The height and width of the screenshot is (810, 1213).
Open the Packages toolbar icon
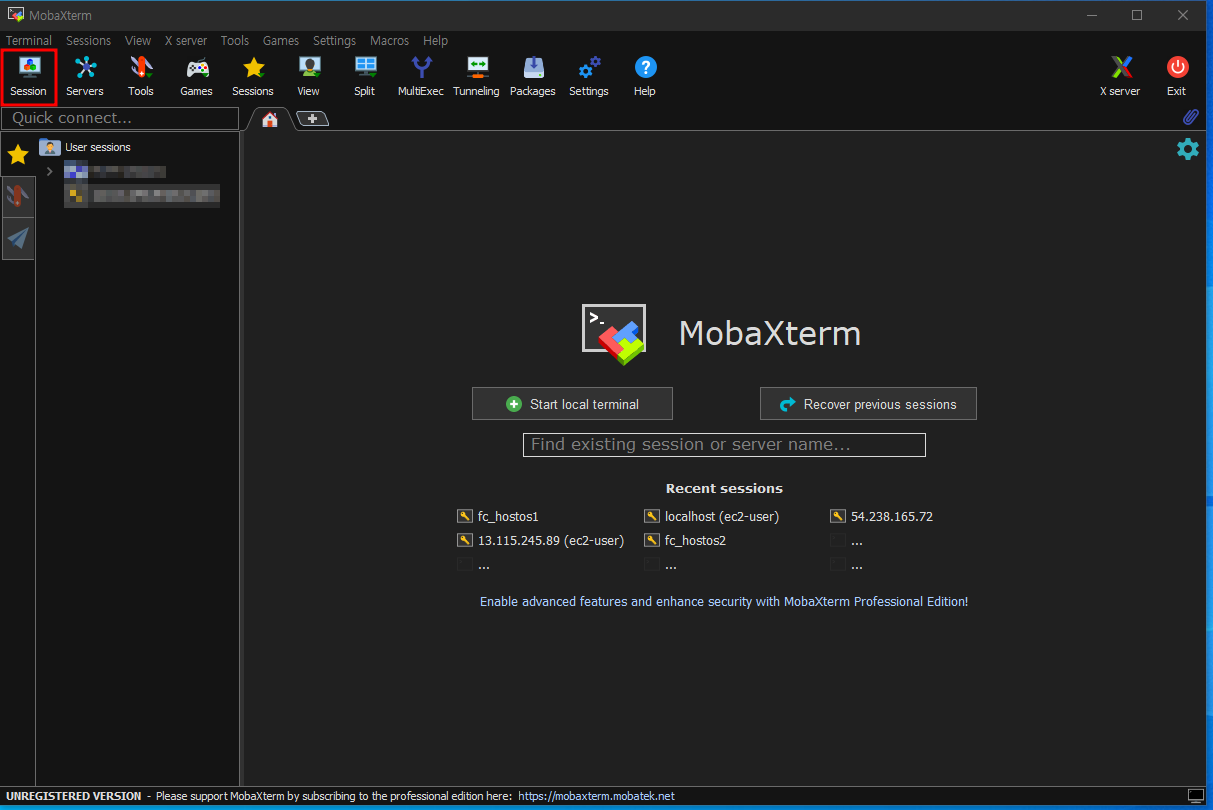point(533,77)
